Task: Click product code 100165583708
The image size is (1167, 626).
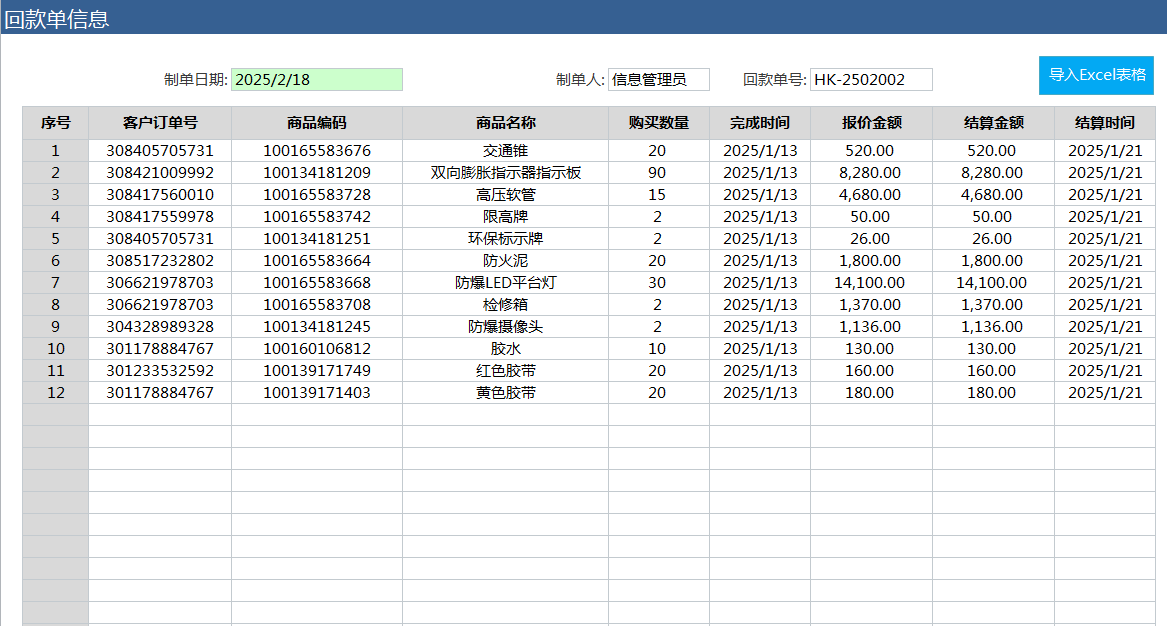Action: click(x=317, y=304)
